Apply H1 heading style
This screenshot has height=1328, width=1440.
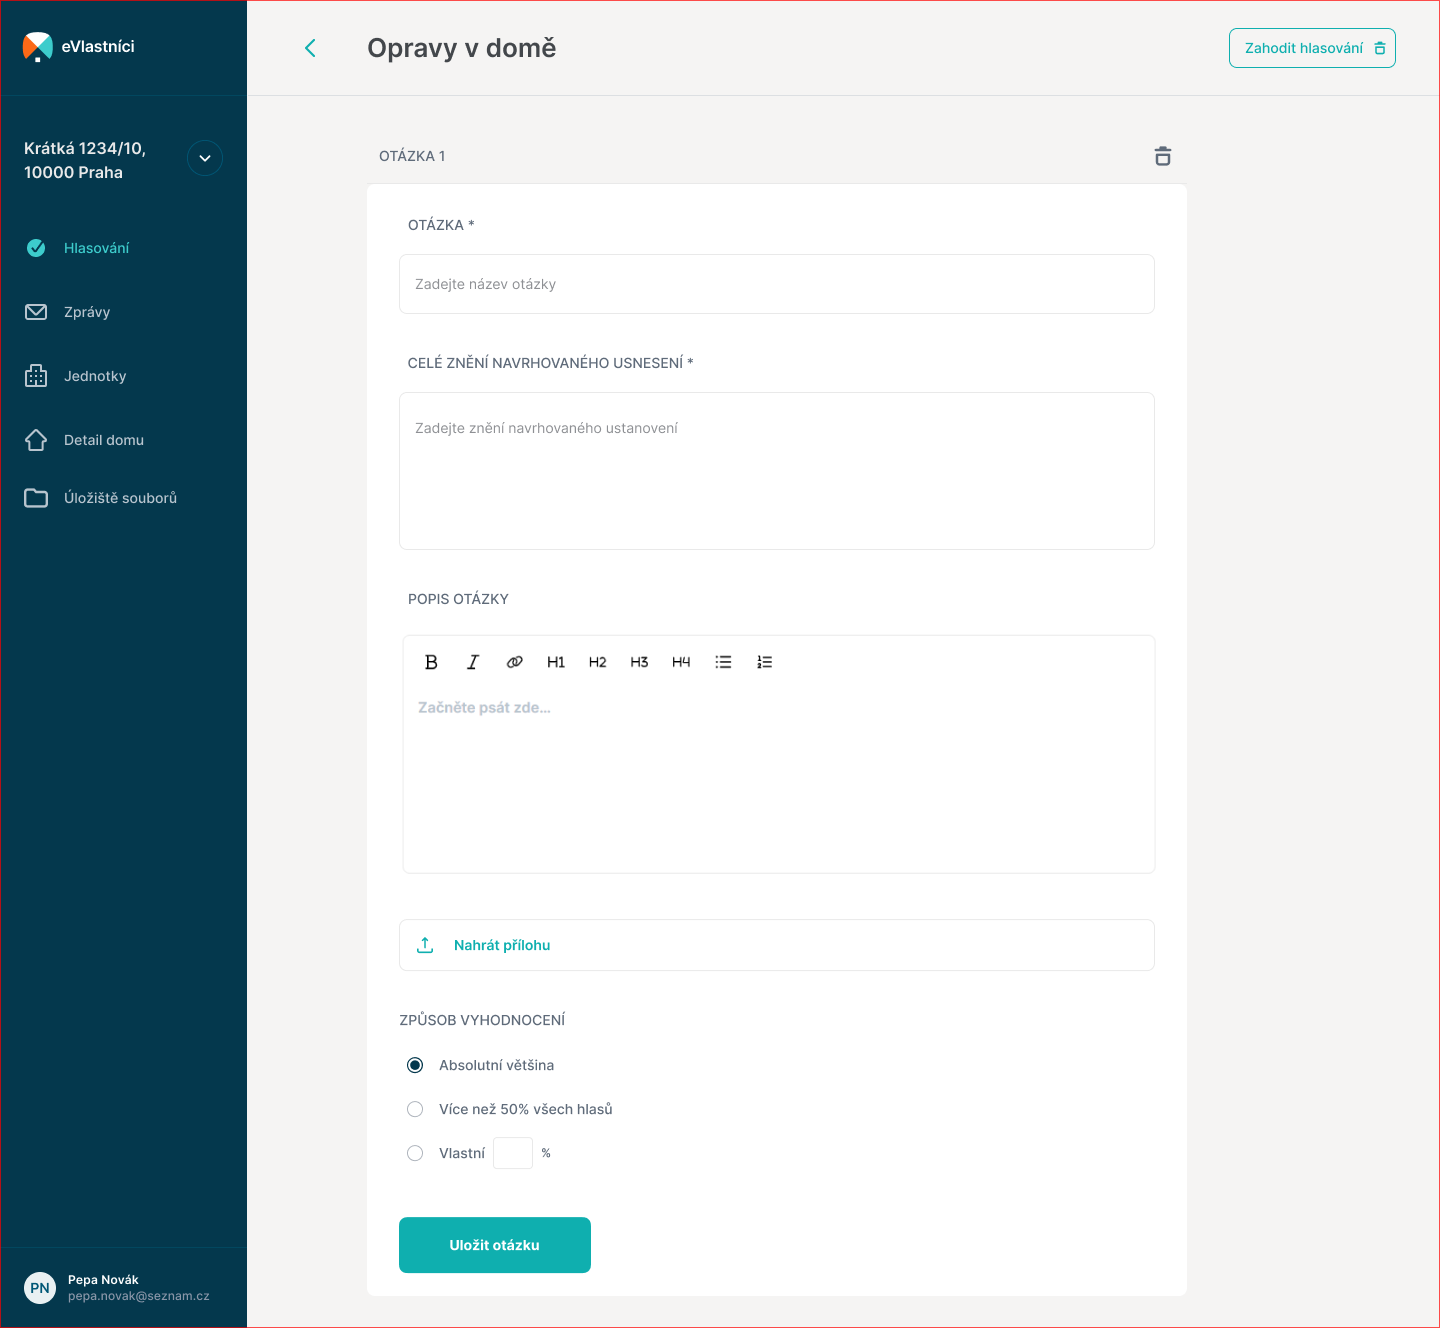(556, 662)
